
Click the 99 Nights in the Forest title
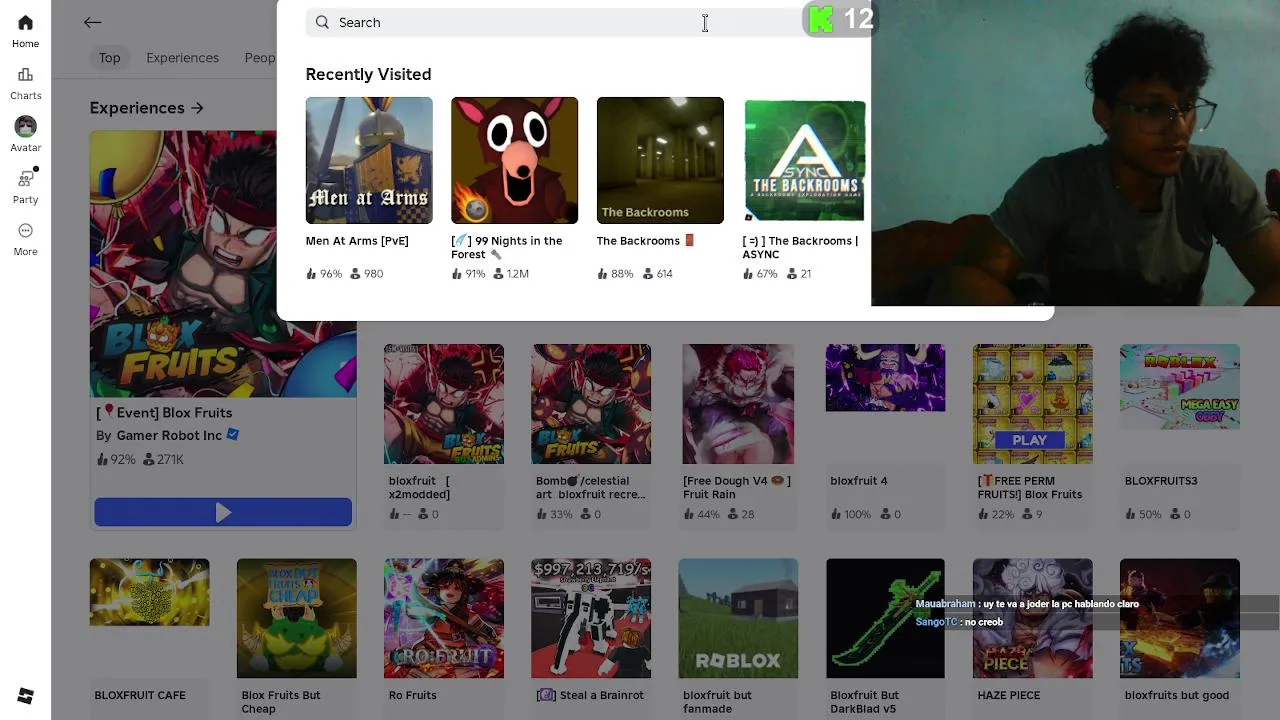point(507,247)
